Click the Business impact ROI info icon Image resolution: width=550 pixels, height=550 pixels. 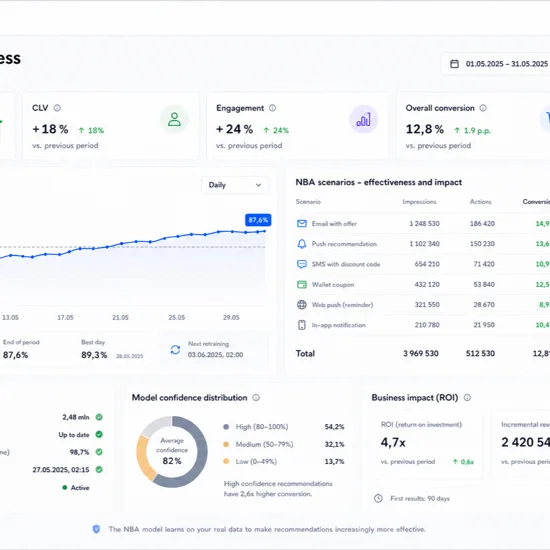[x=467, y=397]
